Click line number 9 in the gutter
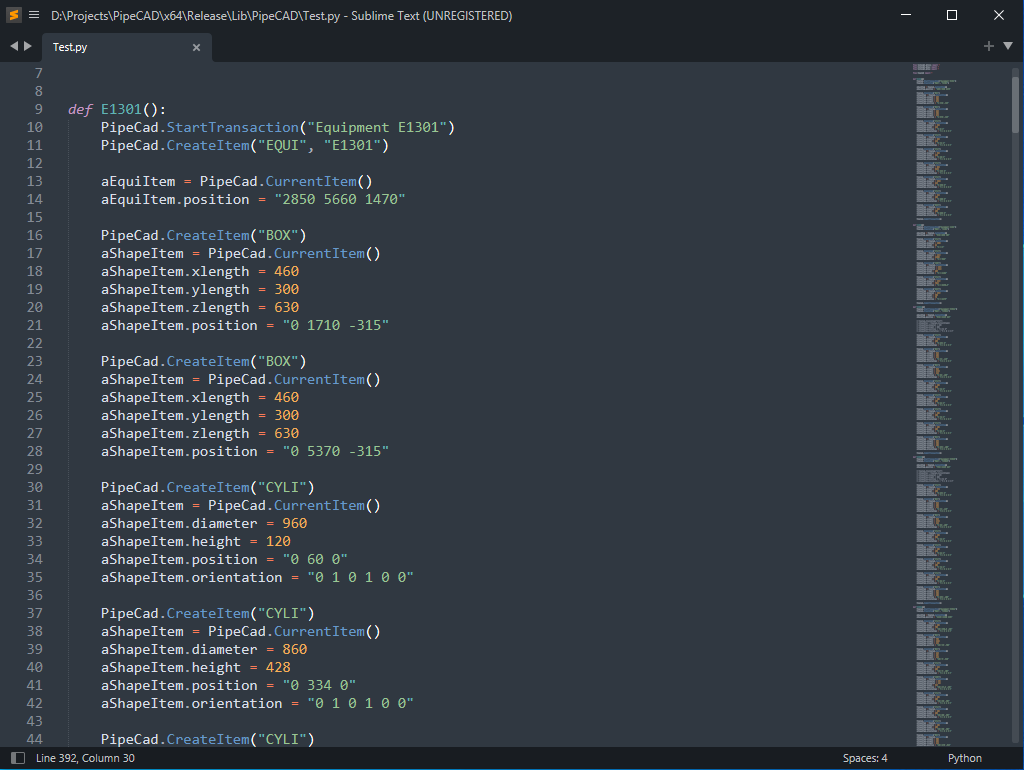Viewport: 1024px width, 770px height. [x=39, y=109]
